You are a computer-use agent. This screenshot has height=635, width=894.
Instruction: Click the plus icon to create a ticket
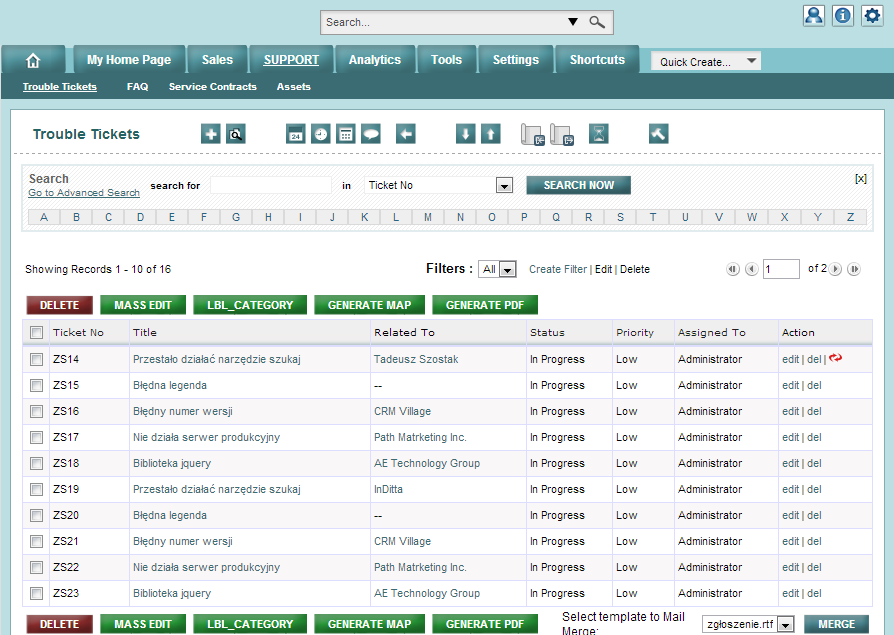pyautogui.click(x=210, y=134)
